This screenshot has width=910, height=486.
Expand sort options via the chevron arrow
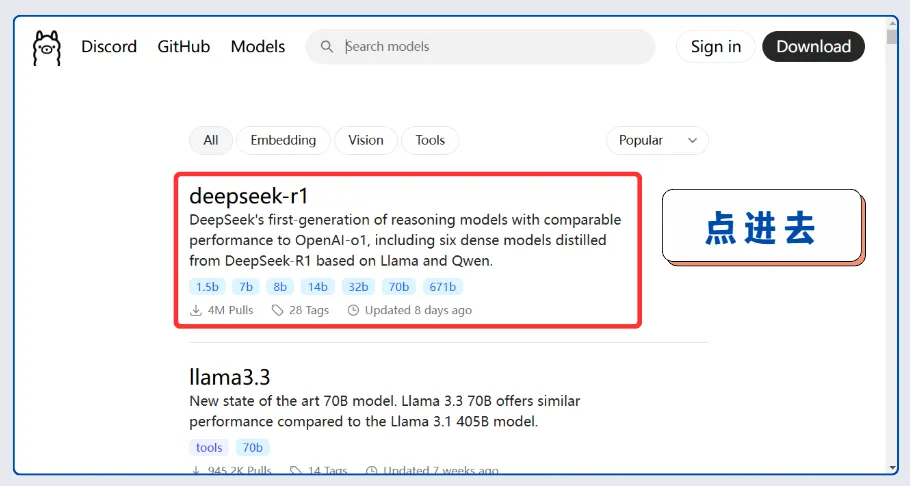pyautogui.click(x=692, y=141)
